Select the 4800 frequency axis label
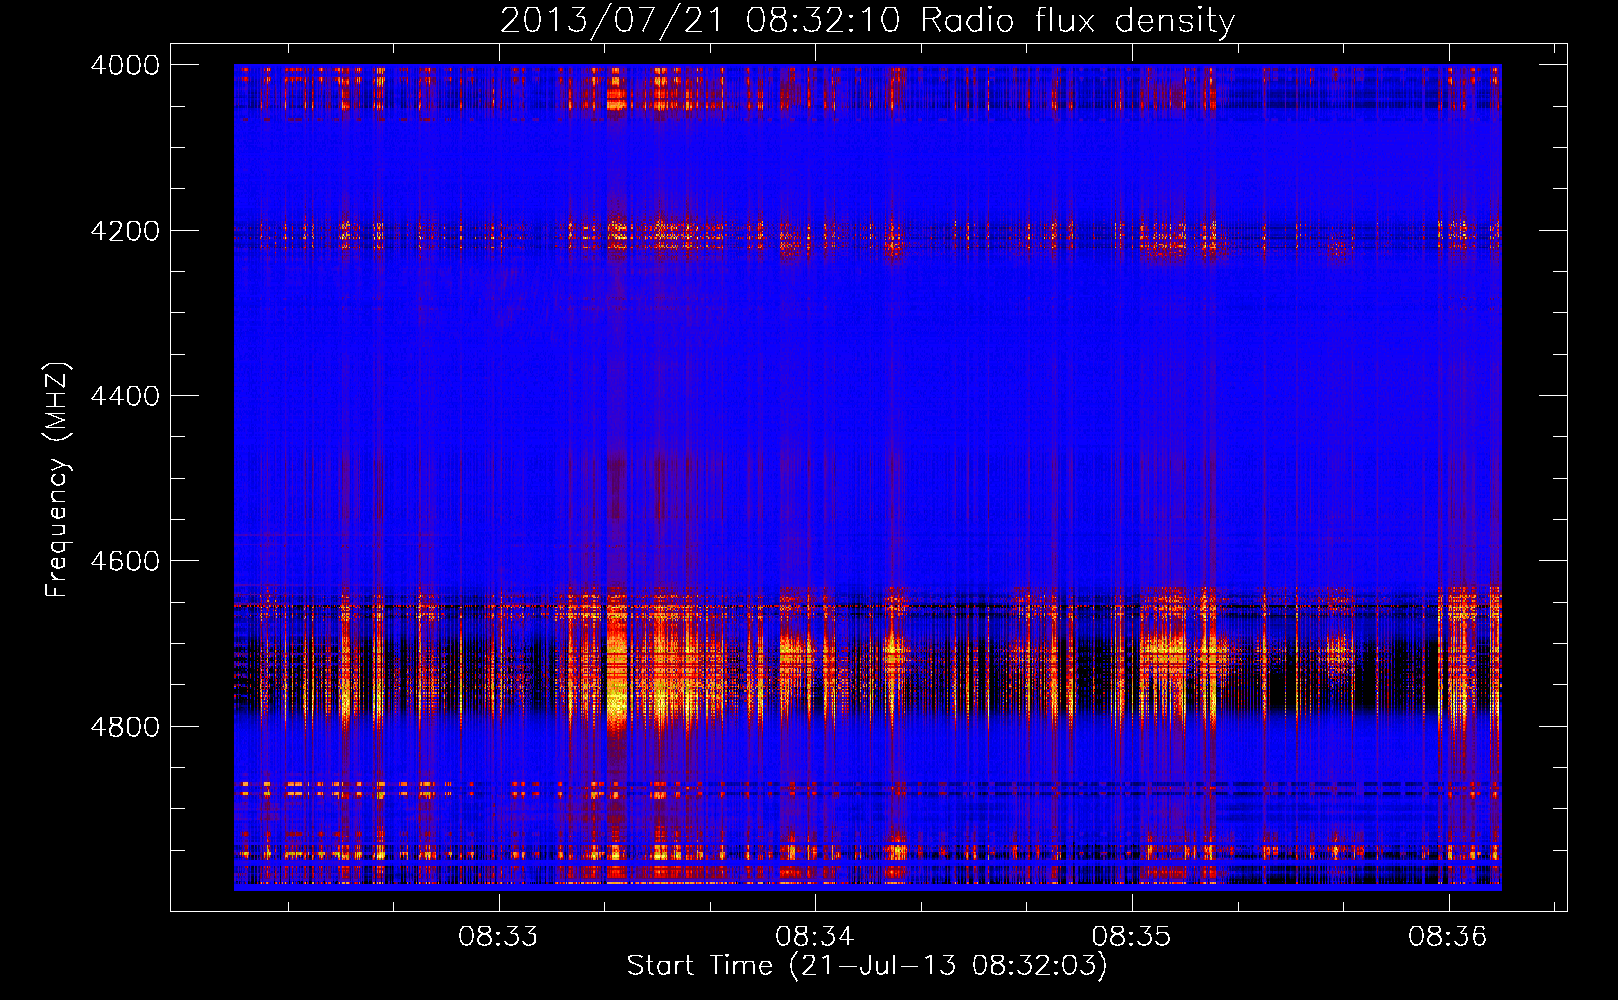Viewport: 1618px width, 1000px height. pos(125,726)
